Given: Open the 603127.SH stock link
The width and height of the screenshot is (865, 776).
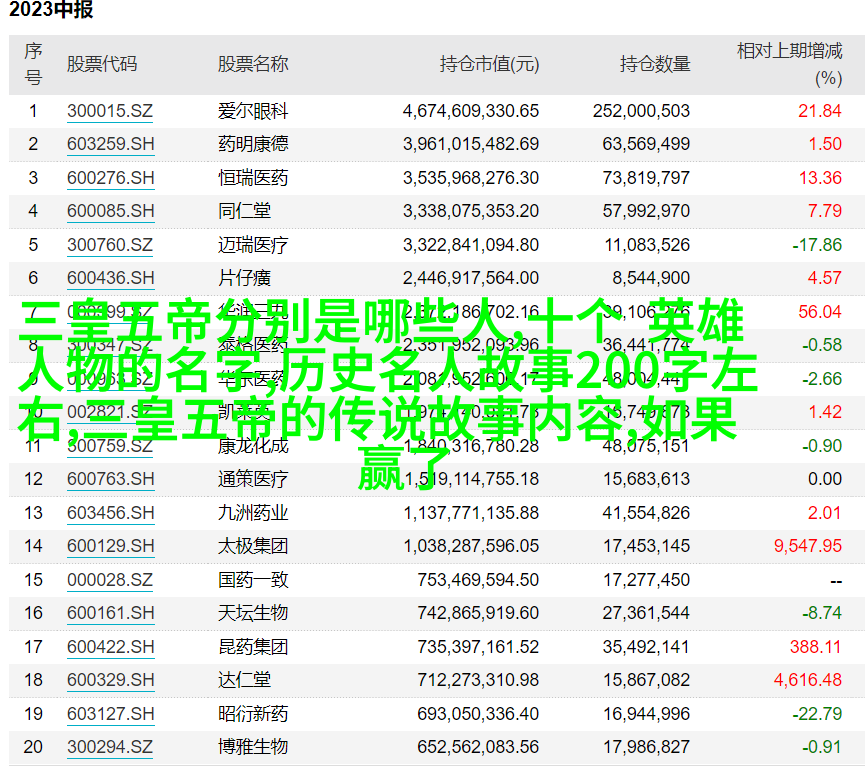Looking at the screenshot, I should pyautogui.click(x=110, y=715).
